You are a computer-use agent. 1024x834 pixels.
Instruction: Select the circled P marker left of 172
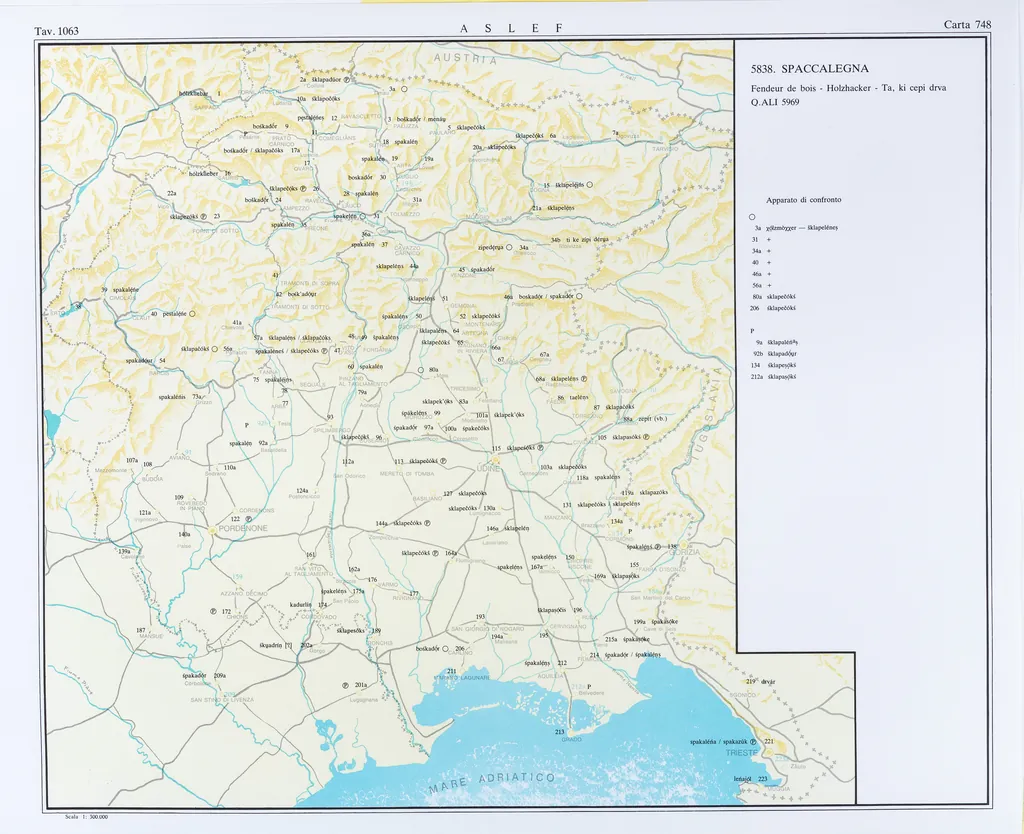tap(213, 611)
